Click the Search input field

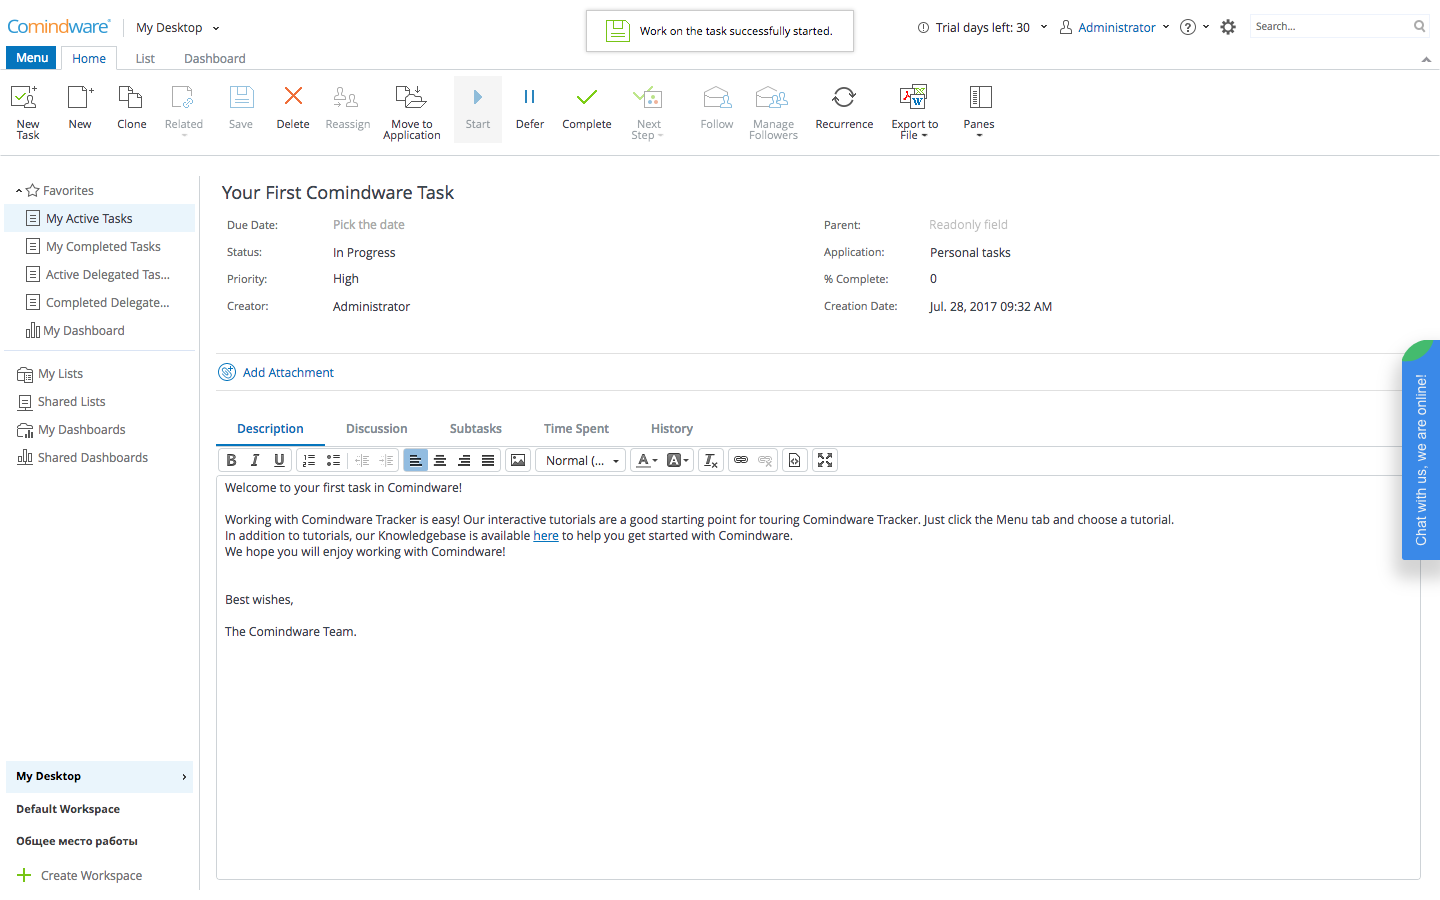pos(1332,27)
